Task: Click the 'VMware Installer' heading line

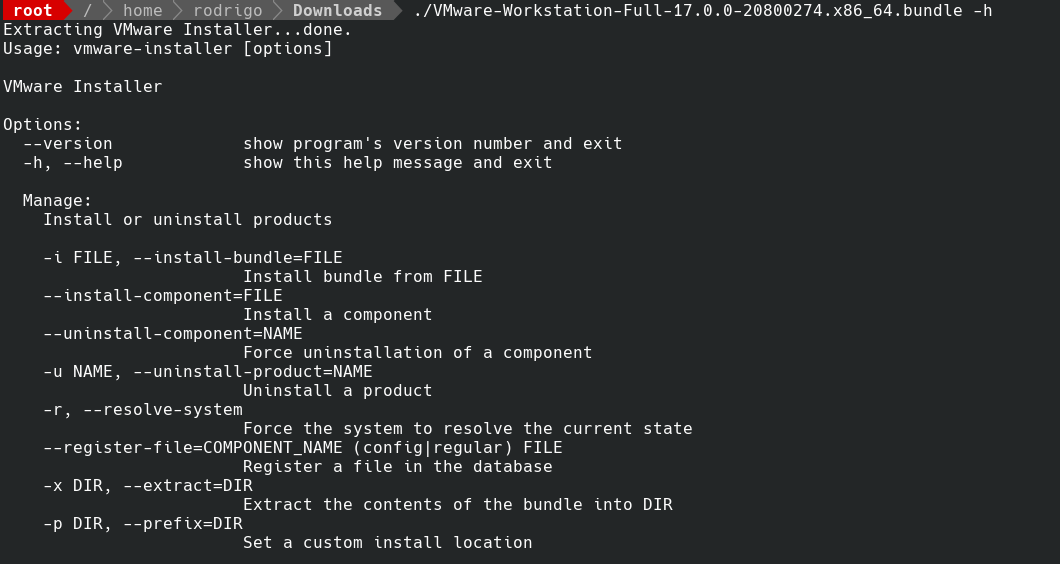Action: tap(82, 87)
